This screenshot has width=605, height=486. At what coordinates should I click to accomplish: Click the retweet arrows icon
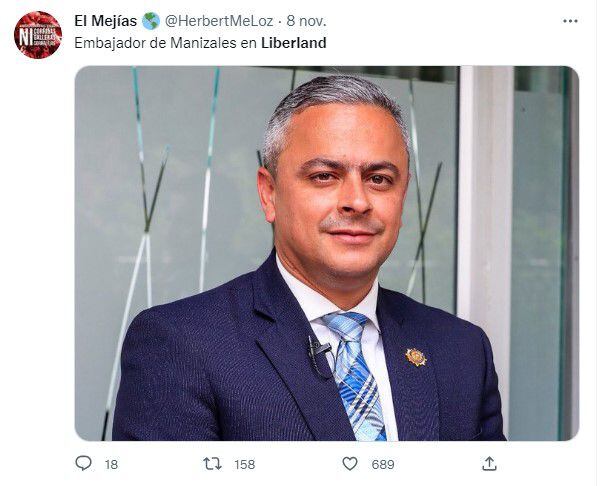point(212,463)
